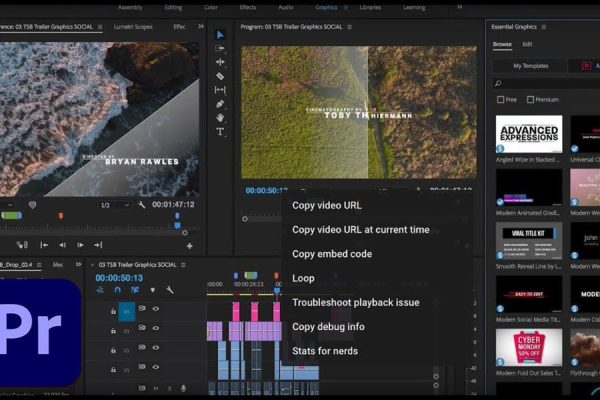
Task: Toggle eye visibility for top video track
Action: point(156,309)
